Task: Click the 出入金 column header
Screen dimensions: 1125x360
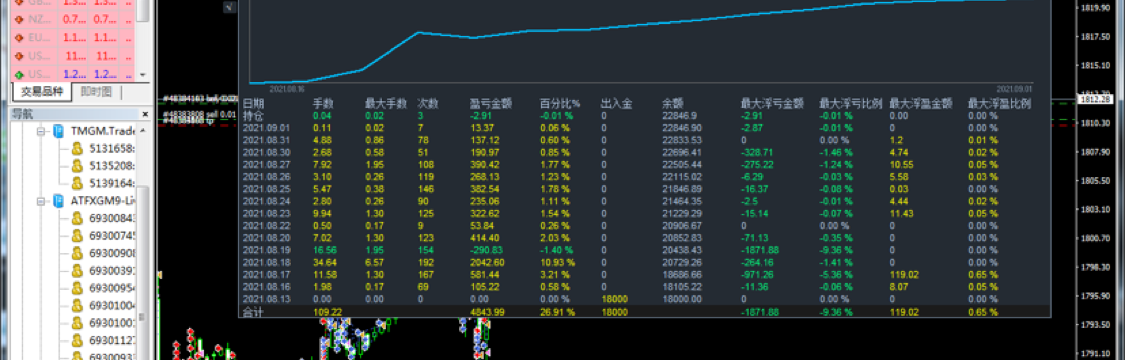Action: (x=616, y=103)
